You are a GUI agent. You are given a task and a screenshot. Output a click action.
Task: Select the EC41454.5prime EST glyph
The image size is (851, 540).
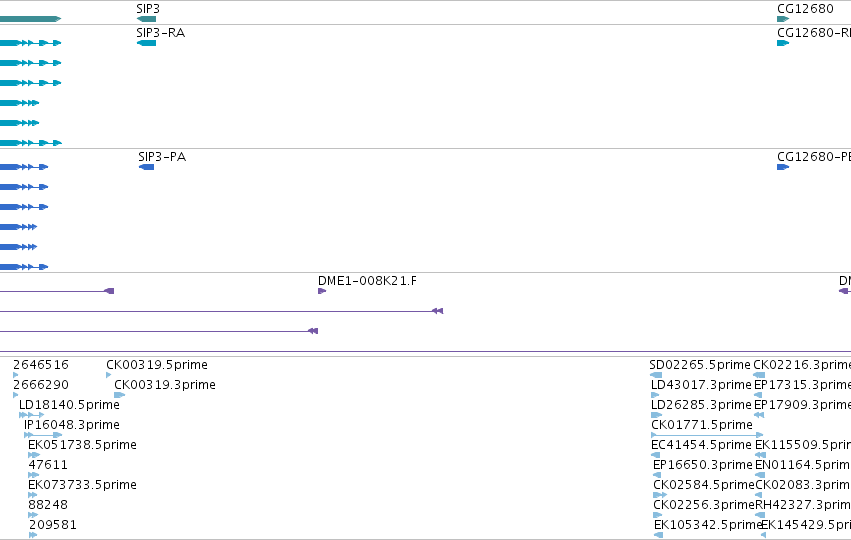tap(656, 455)
